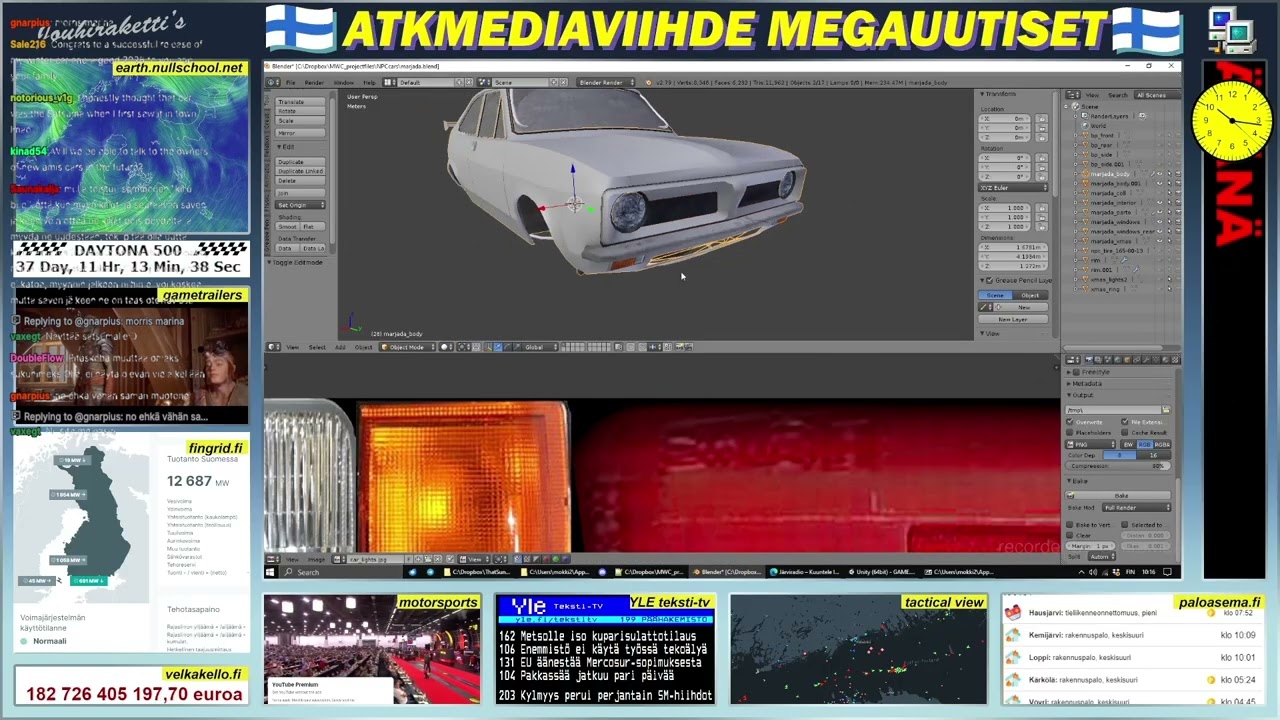
Task: Toggle the File Extensions checkbox
Action: 1124,422
